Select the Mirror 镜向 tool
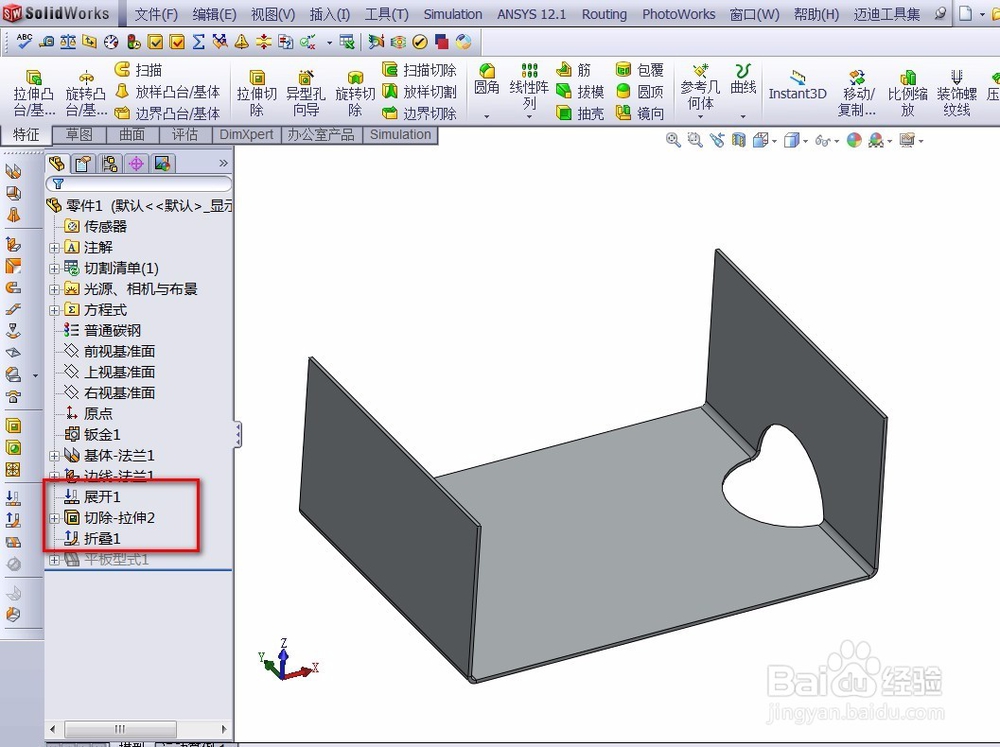Image resolution: width=1000 pixels, height=747 pixels. coord(640,113)
